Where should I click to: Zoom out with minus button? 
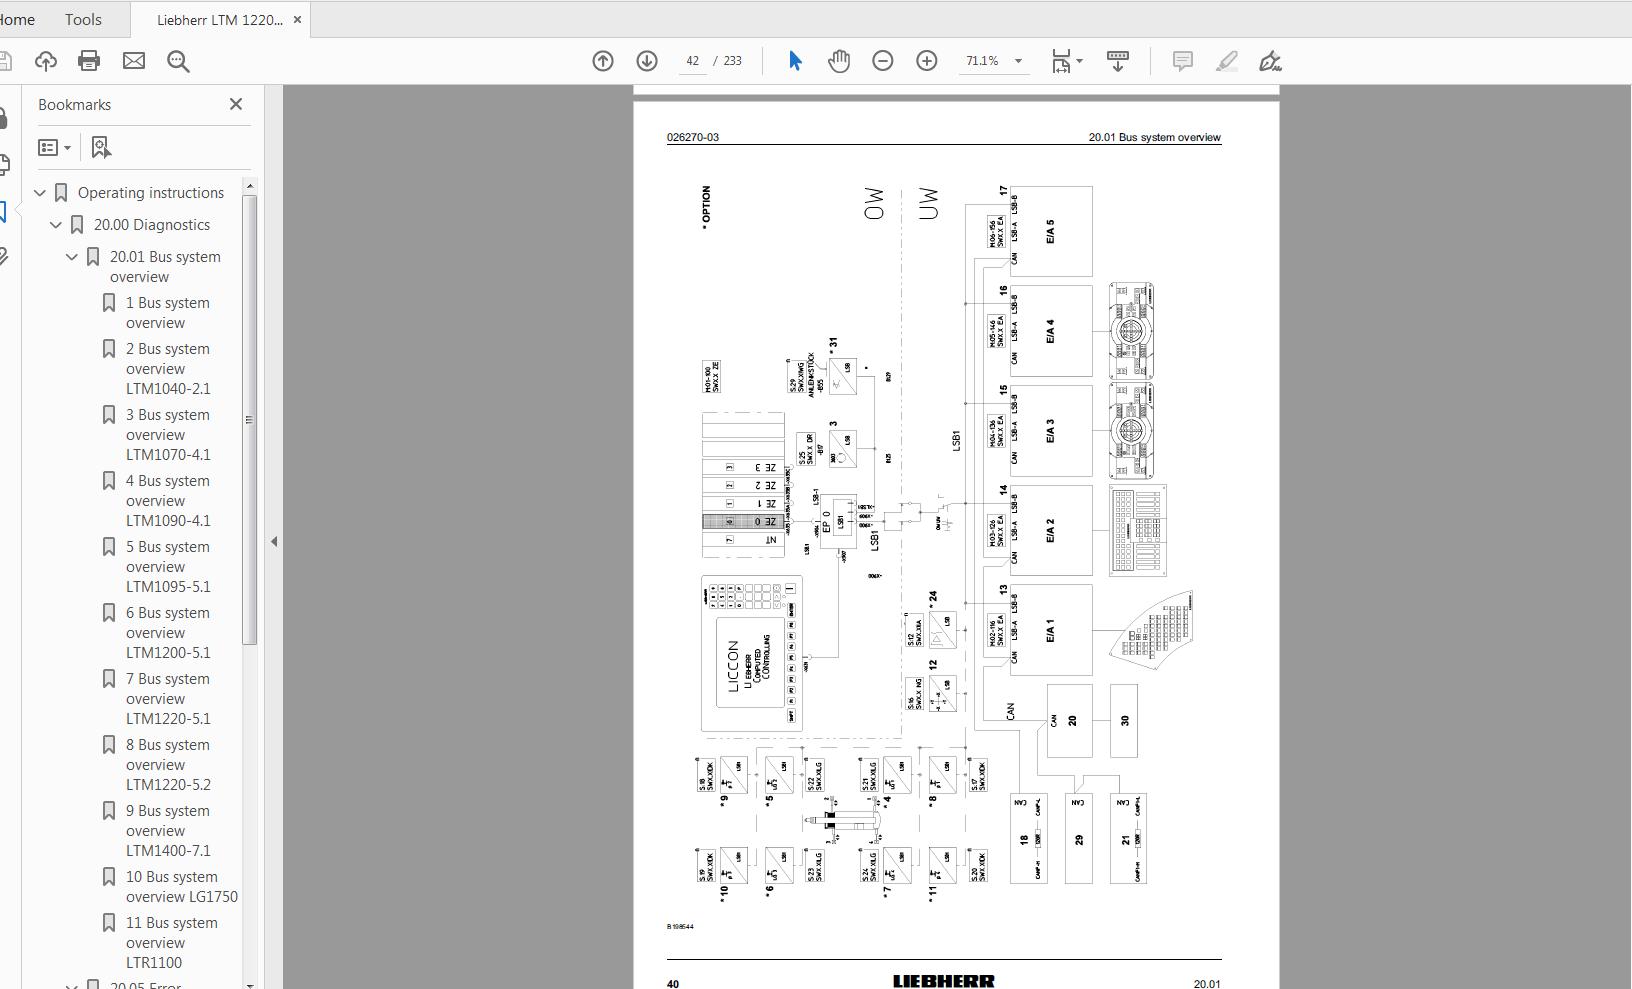coord(882,61)
